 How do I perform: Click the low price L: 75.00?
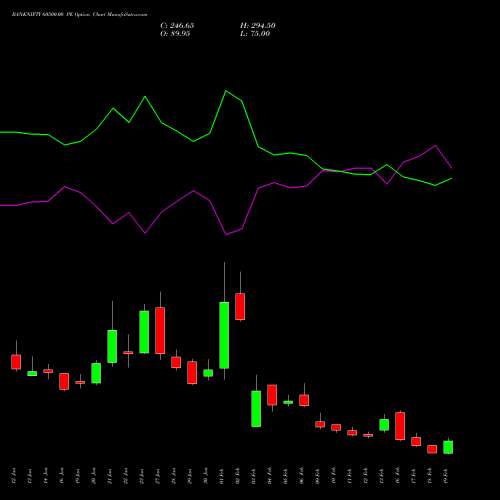point(255,33)
